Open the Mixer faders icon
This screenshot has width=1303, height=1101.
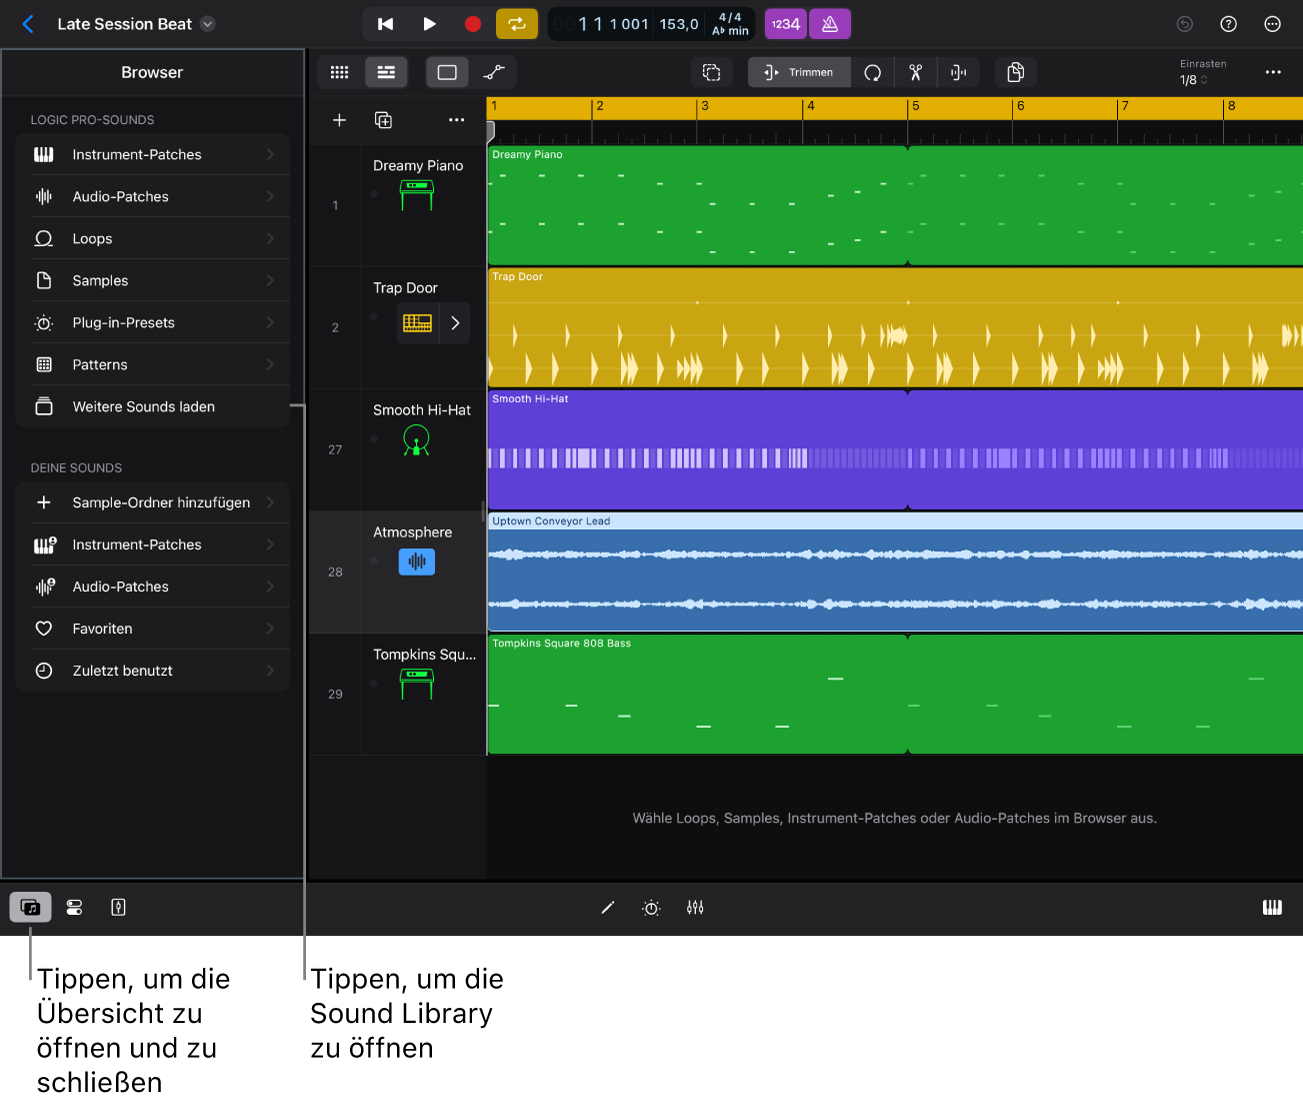695,907
